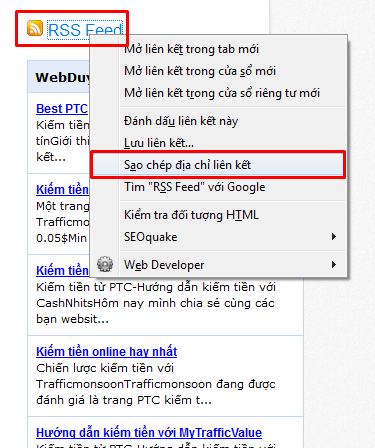Click text 'Chiến lược kiếm tiền với'

[x=105, y=368]
